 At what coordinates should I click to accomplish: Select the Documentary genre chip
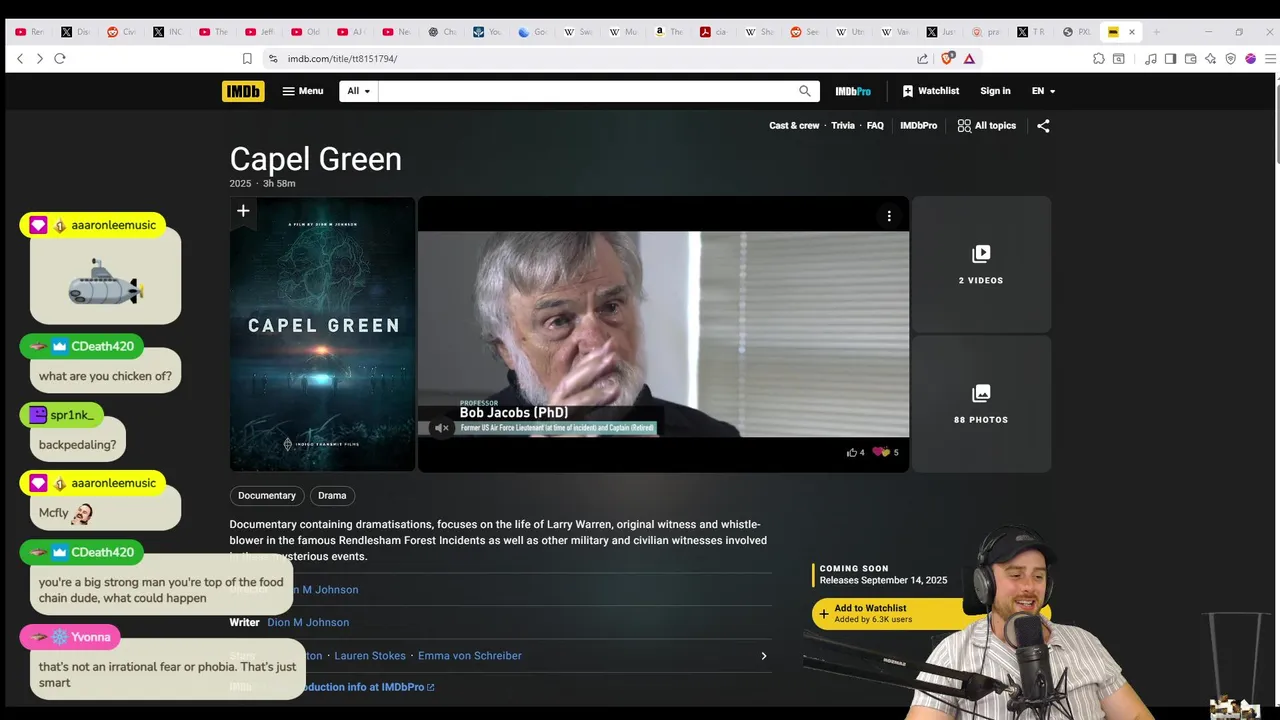pyautogui.click(x=267, y=496)
